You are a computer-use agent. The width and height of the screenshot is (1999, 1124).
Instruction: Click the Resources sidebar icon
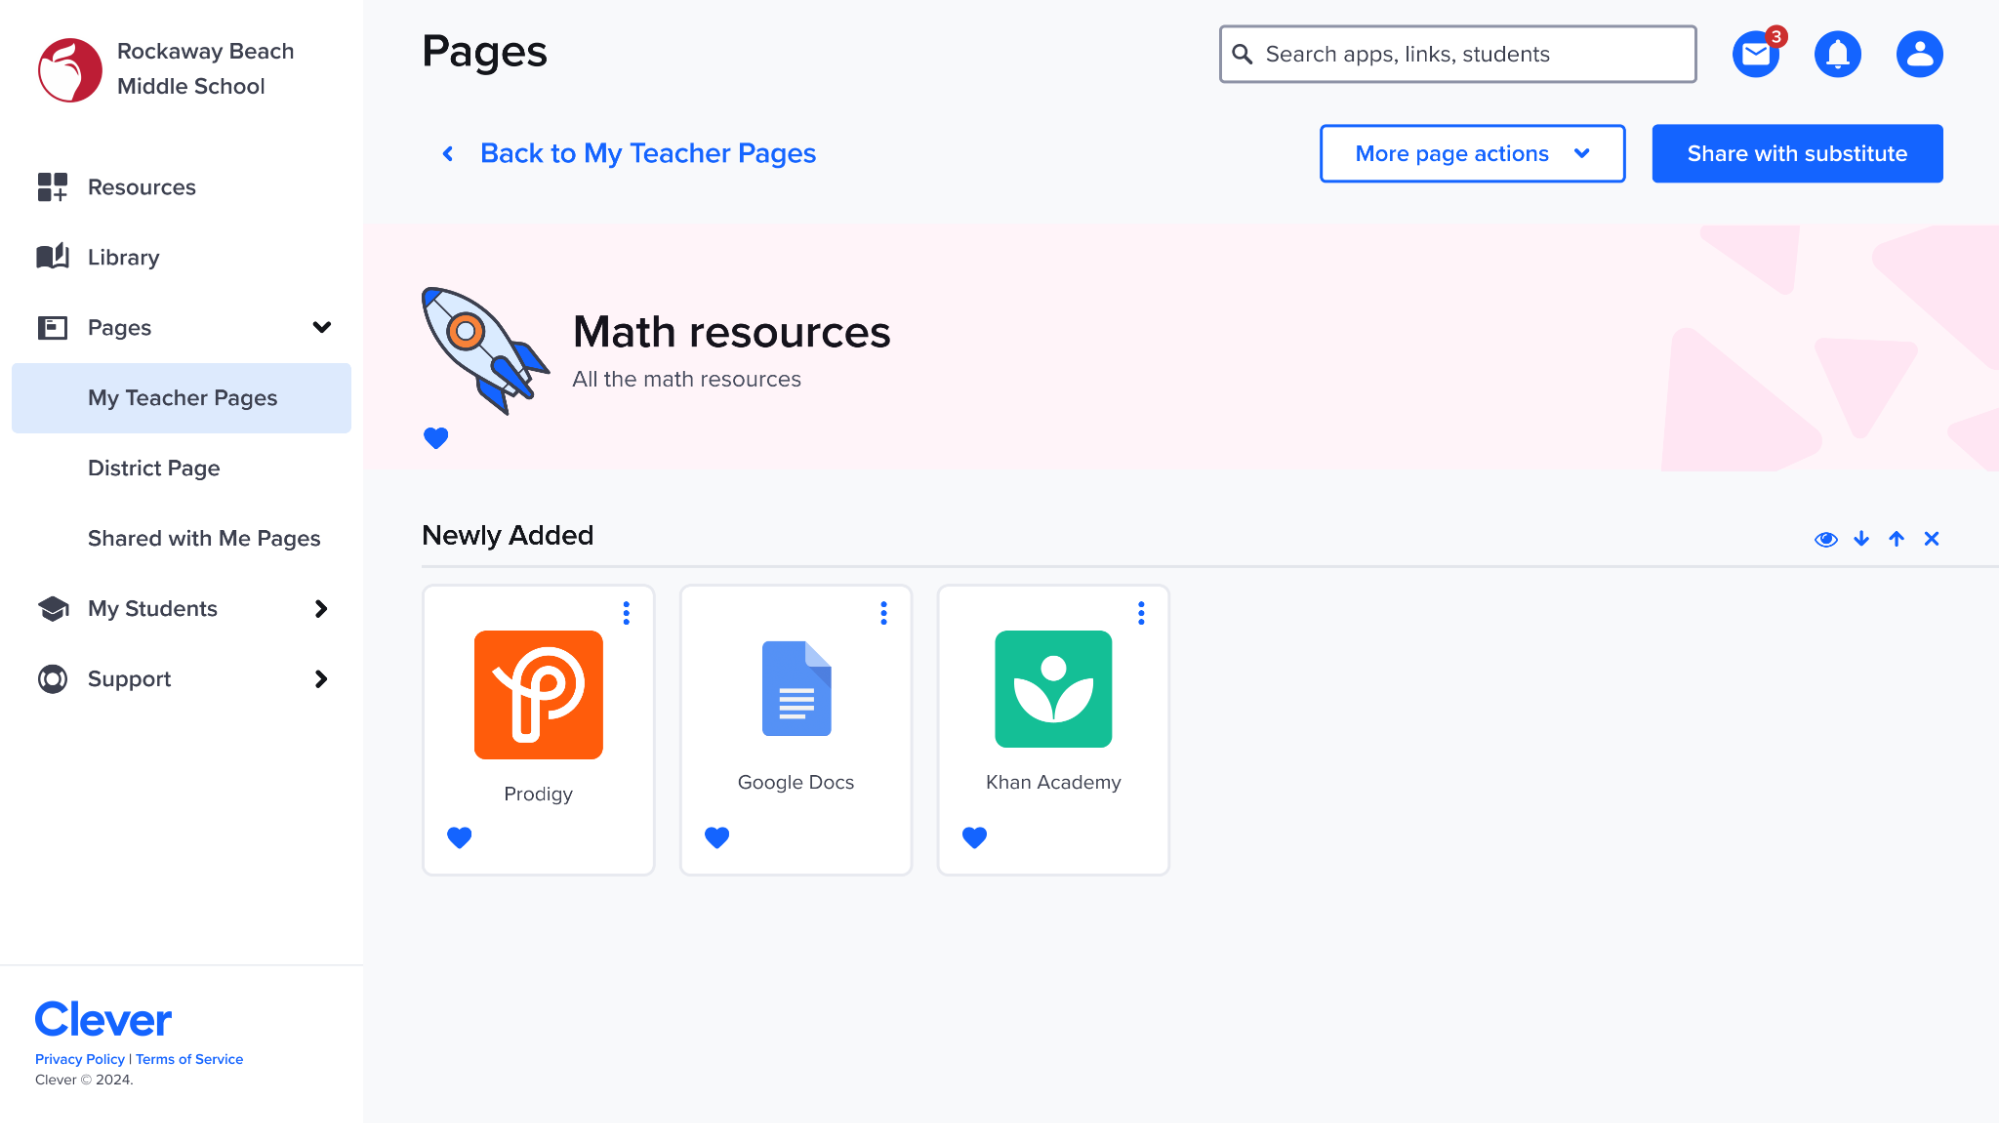tap(51, 187)
